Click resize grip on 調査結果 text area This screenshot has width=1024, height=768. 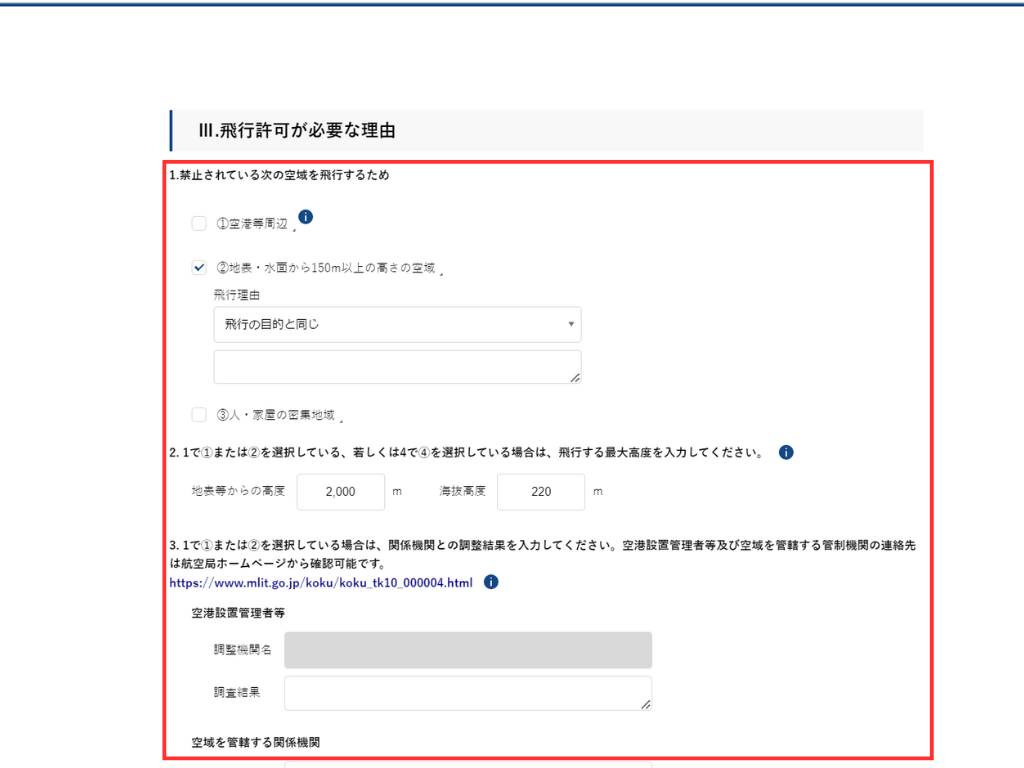pos(645,703)
